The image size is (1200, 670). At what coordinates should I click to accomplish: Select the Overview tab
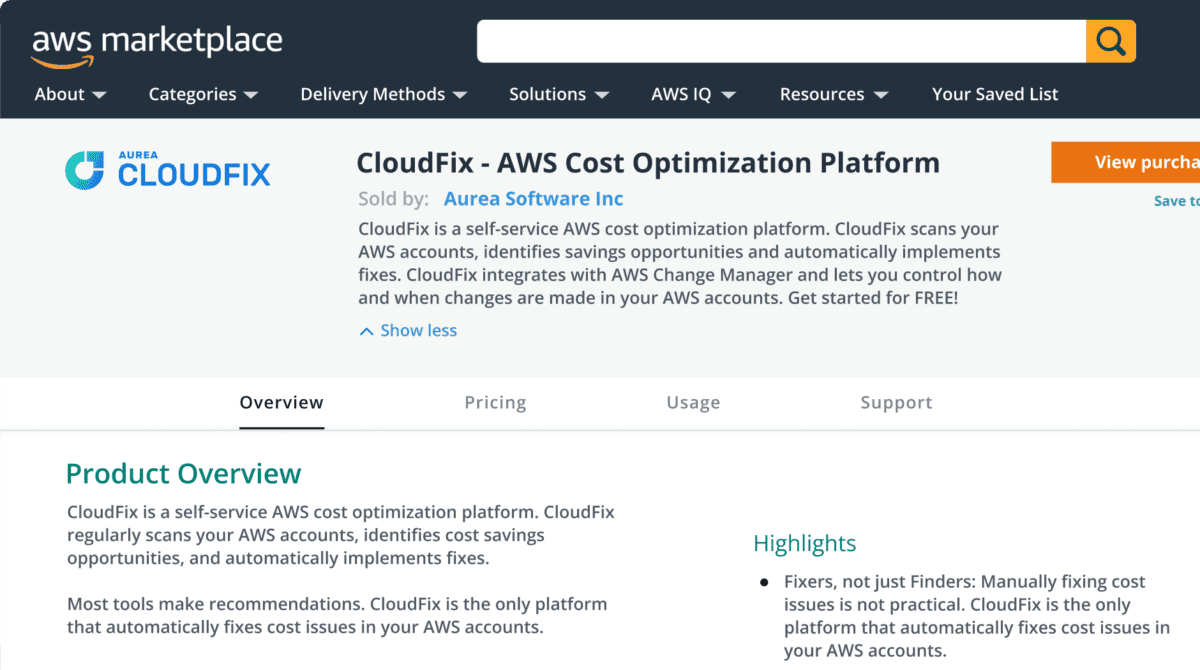[x=281, y=402]
